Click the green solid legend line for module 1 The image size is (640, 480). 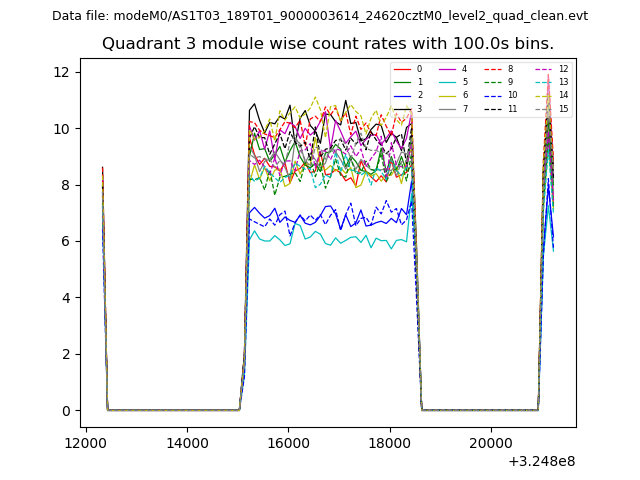[401, 82]
